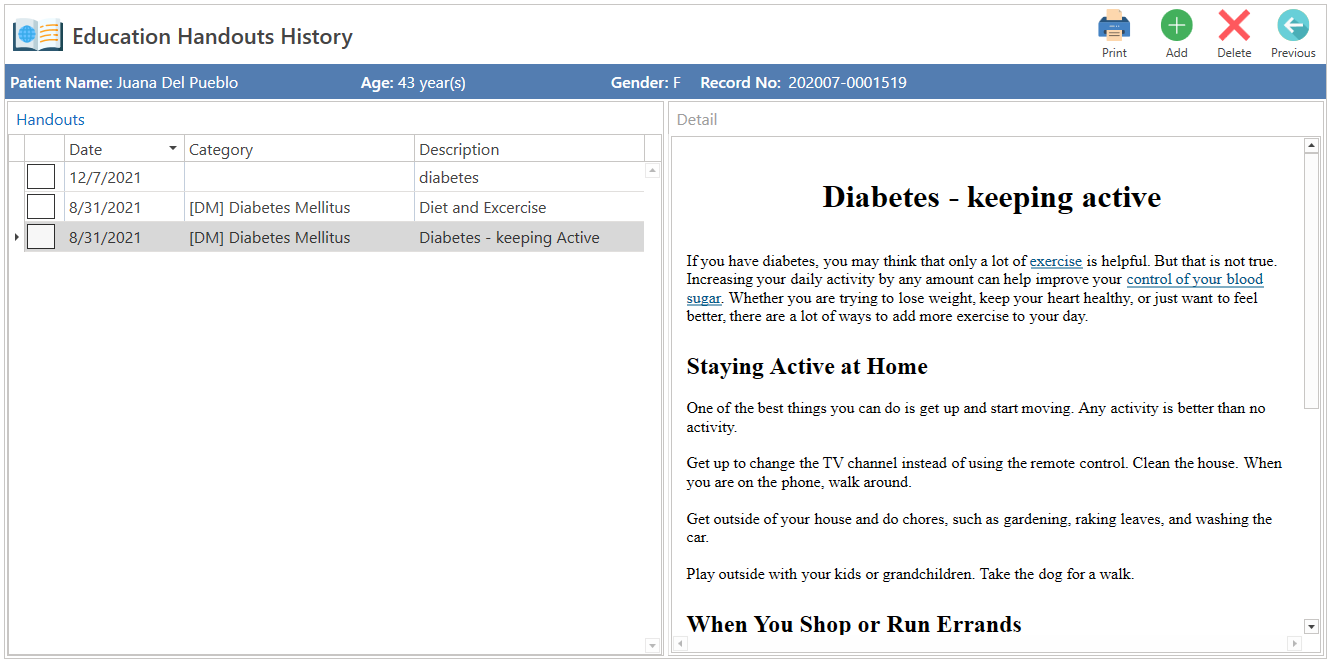The height and width of the screenshot is (660, 1327).
Task: Click the red Delete icon
Action: [x=1234, y=25]
